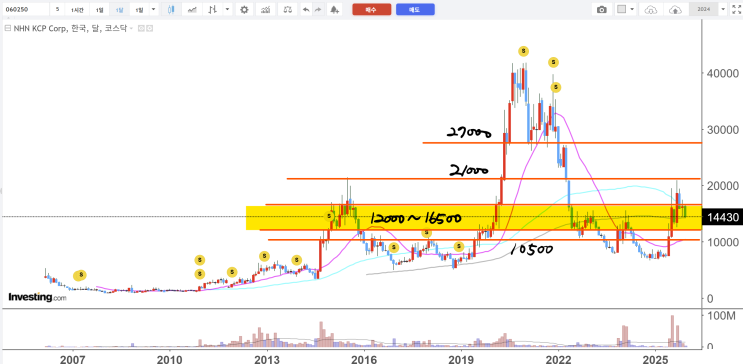Collapse the legend box beside NHN KCP Corp
Image resolution: width=743 pixels, height=364 pixels.
[7, 28]
